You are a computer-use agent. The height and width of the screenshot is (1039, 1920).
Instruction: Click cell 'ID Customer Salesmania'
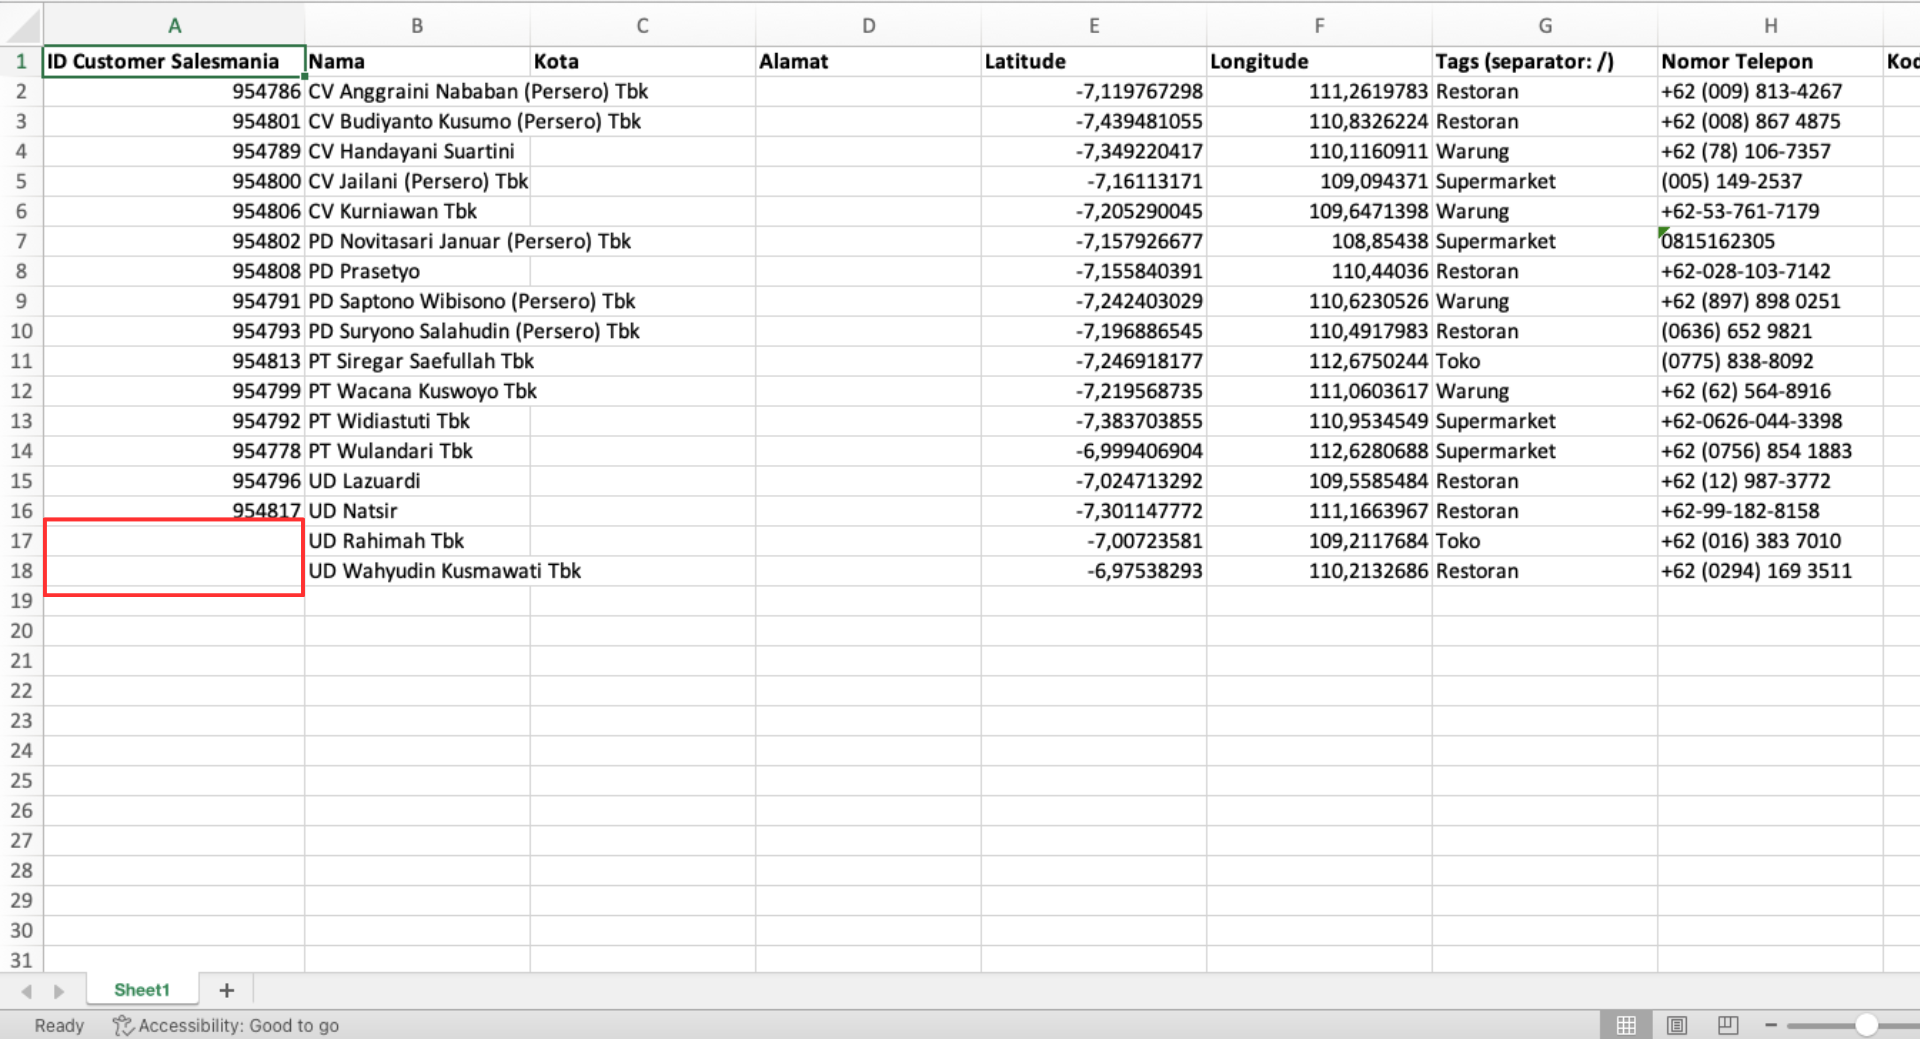pos(174,61)
